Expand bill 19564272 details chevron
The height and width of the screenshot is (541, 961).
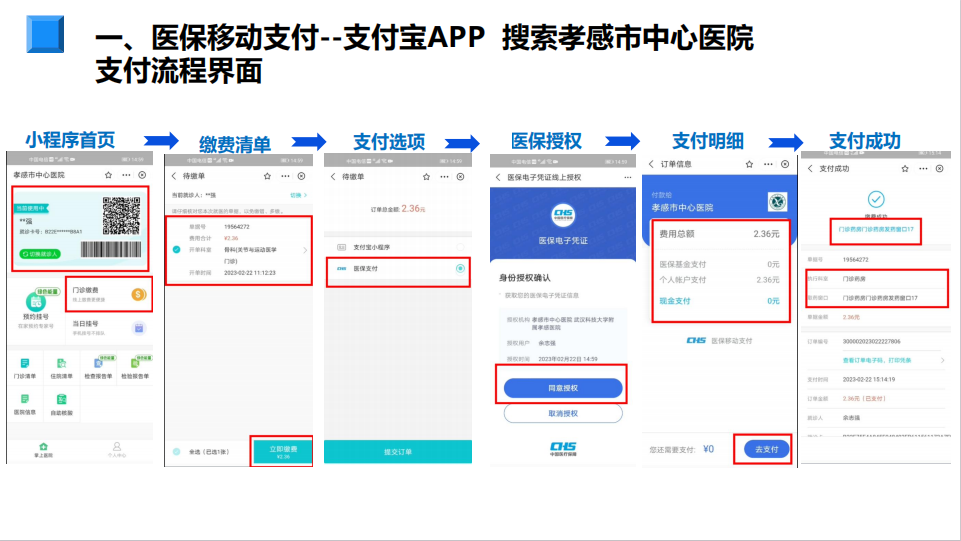305,250
